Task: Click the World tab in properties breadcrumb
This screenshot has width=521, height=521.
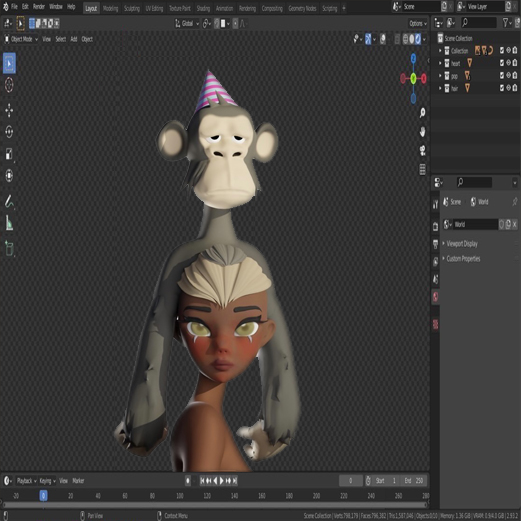Action: [x=480, y=202]
